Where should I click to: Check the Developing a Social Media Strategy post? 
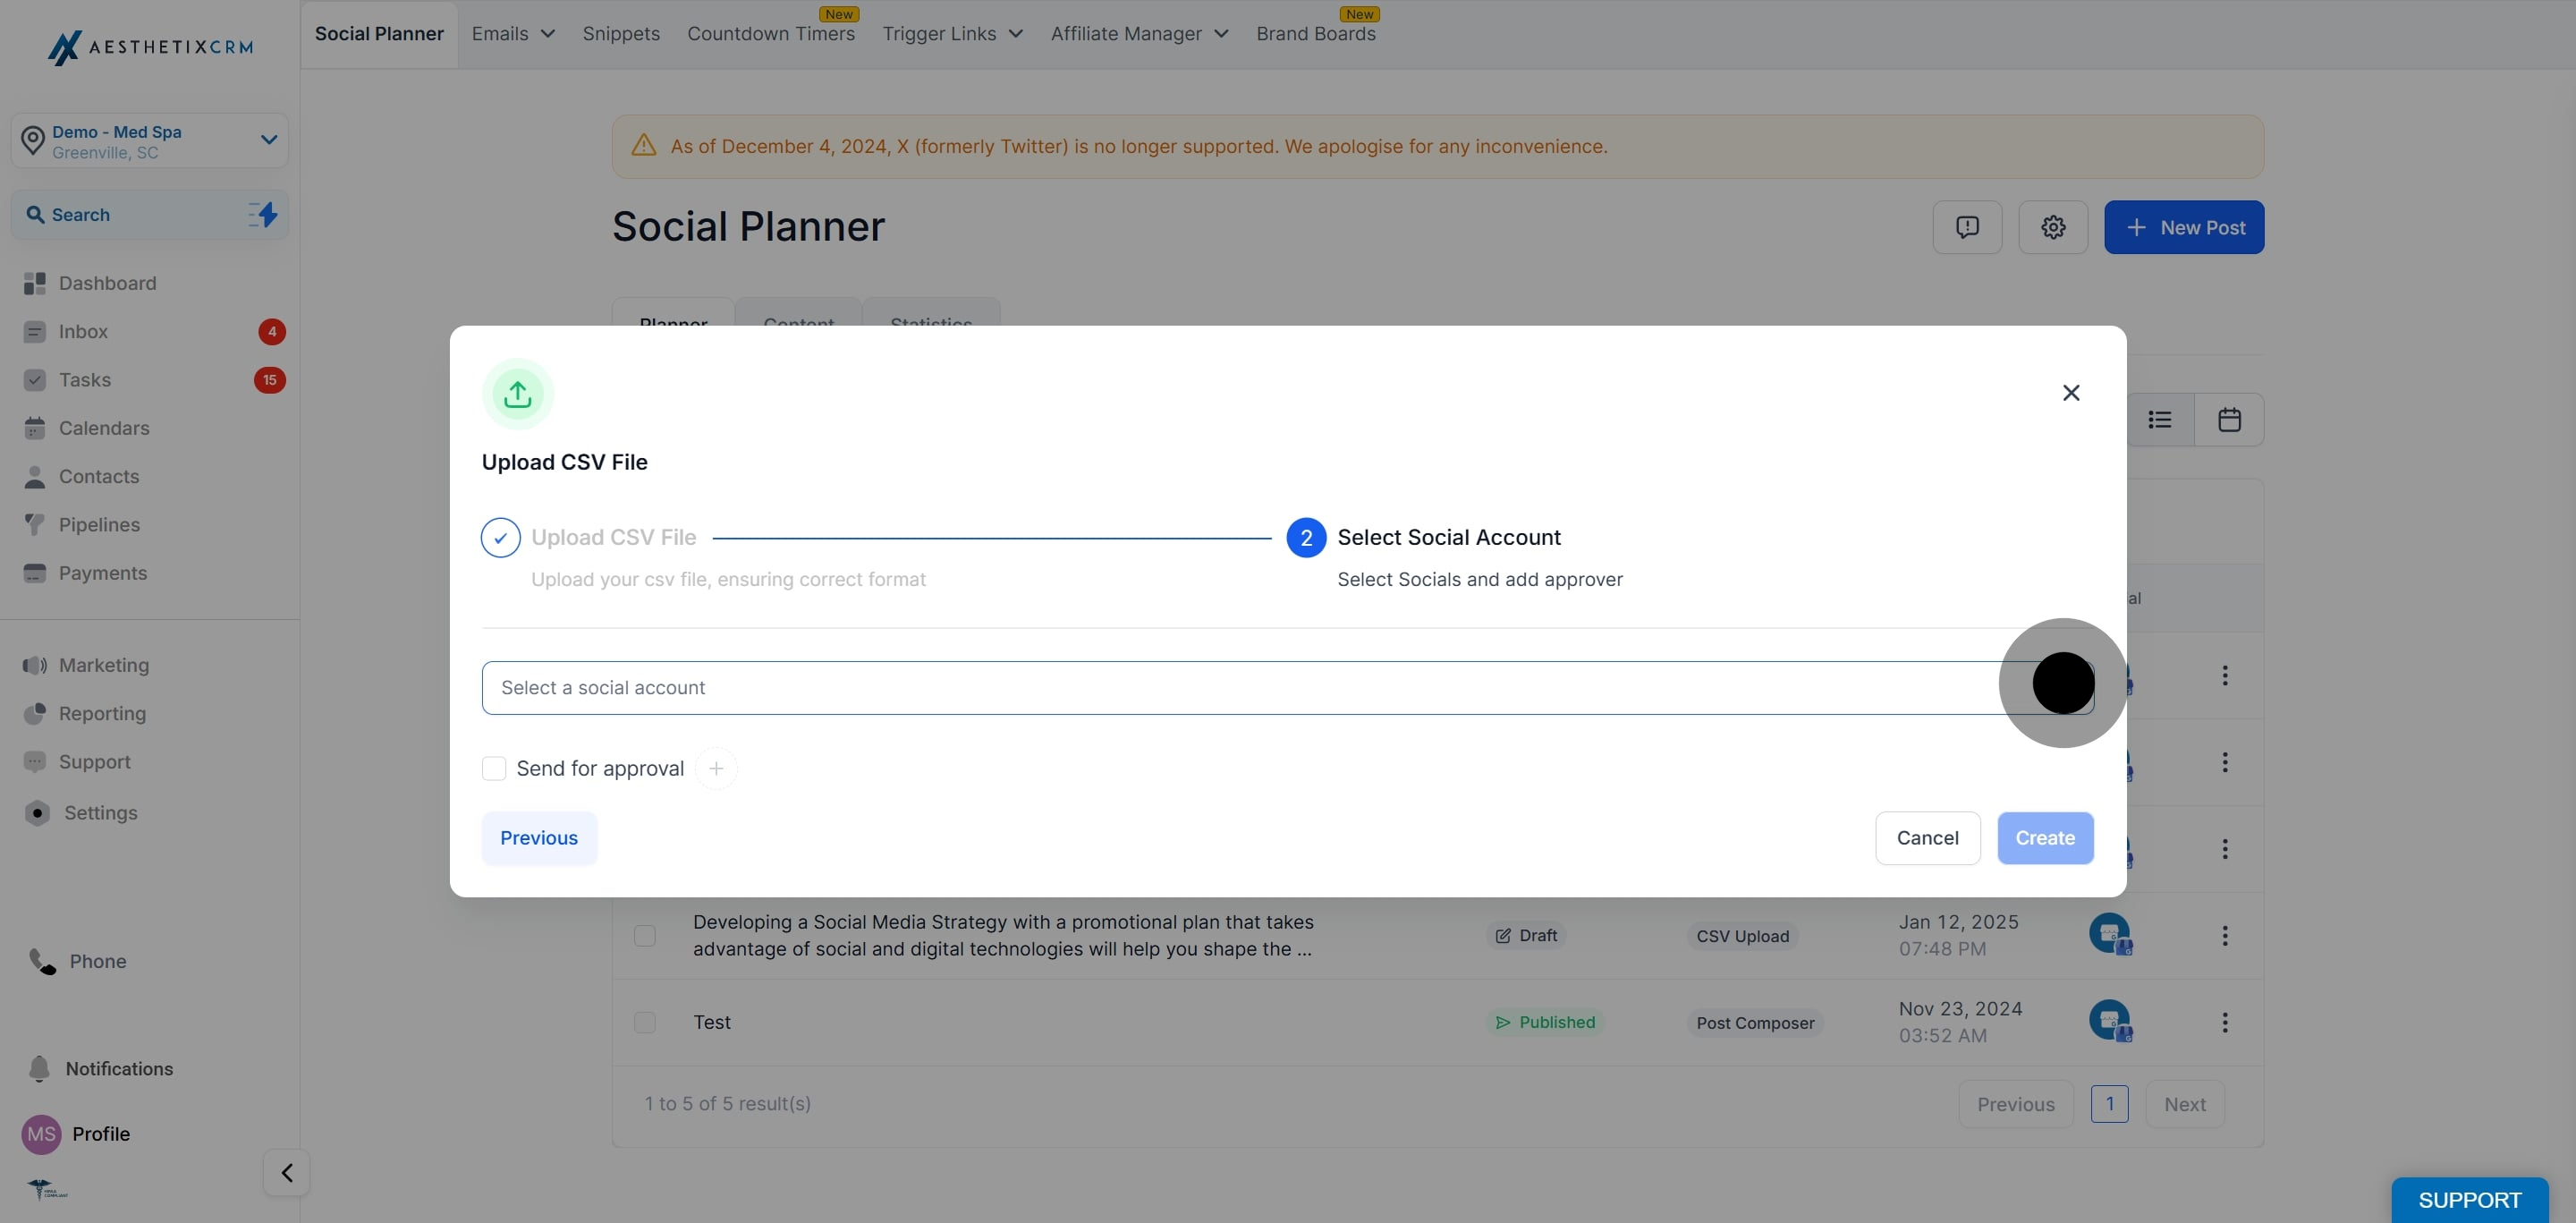[x=645, y=935]
